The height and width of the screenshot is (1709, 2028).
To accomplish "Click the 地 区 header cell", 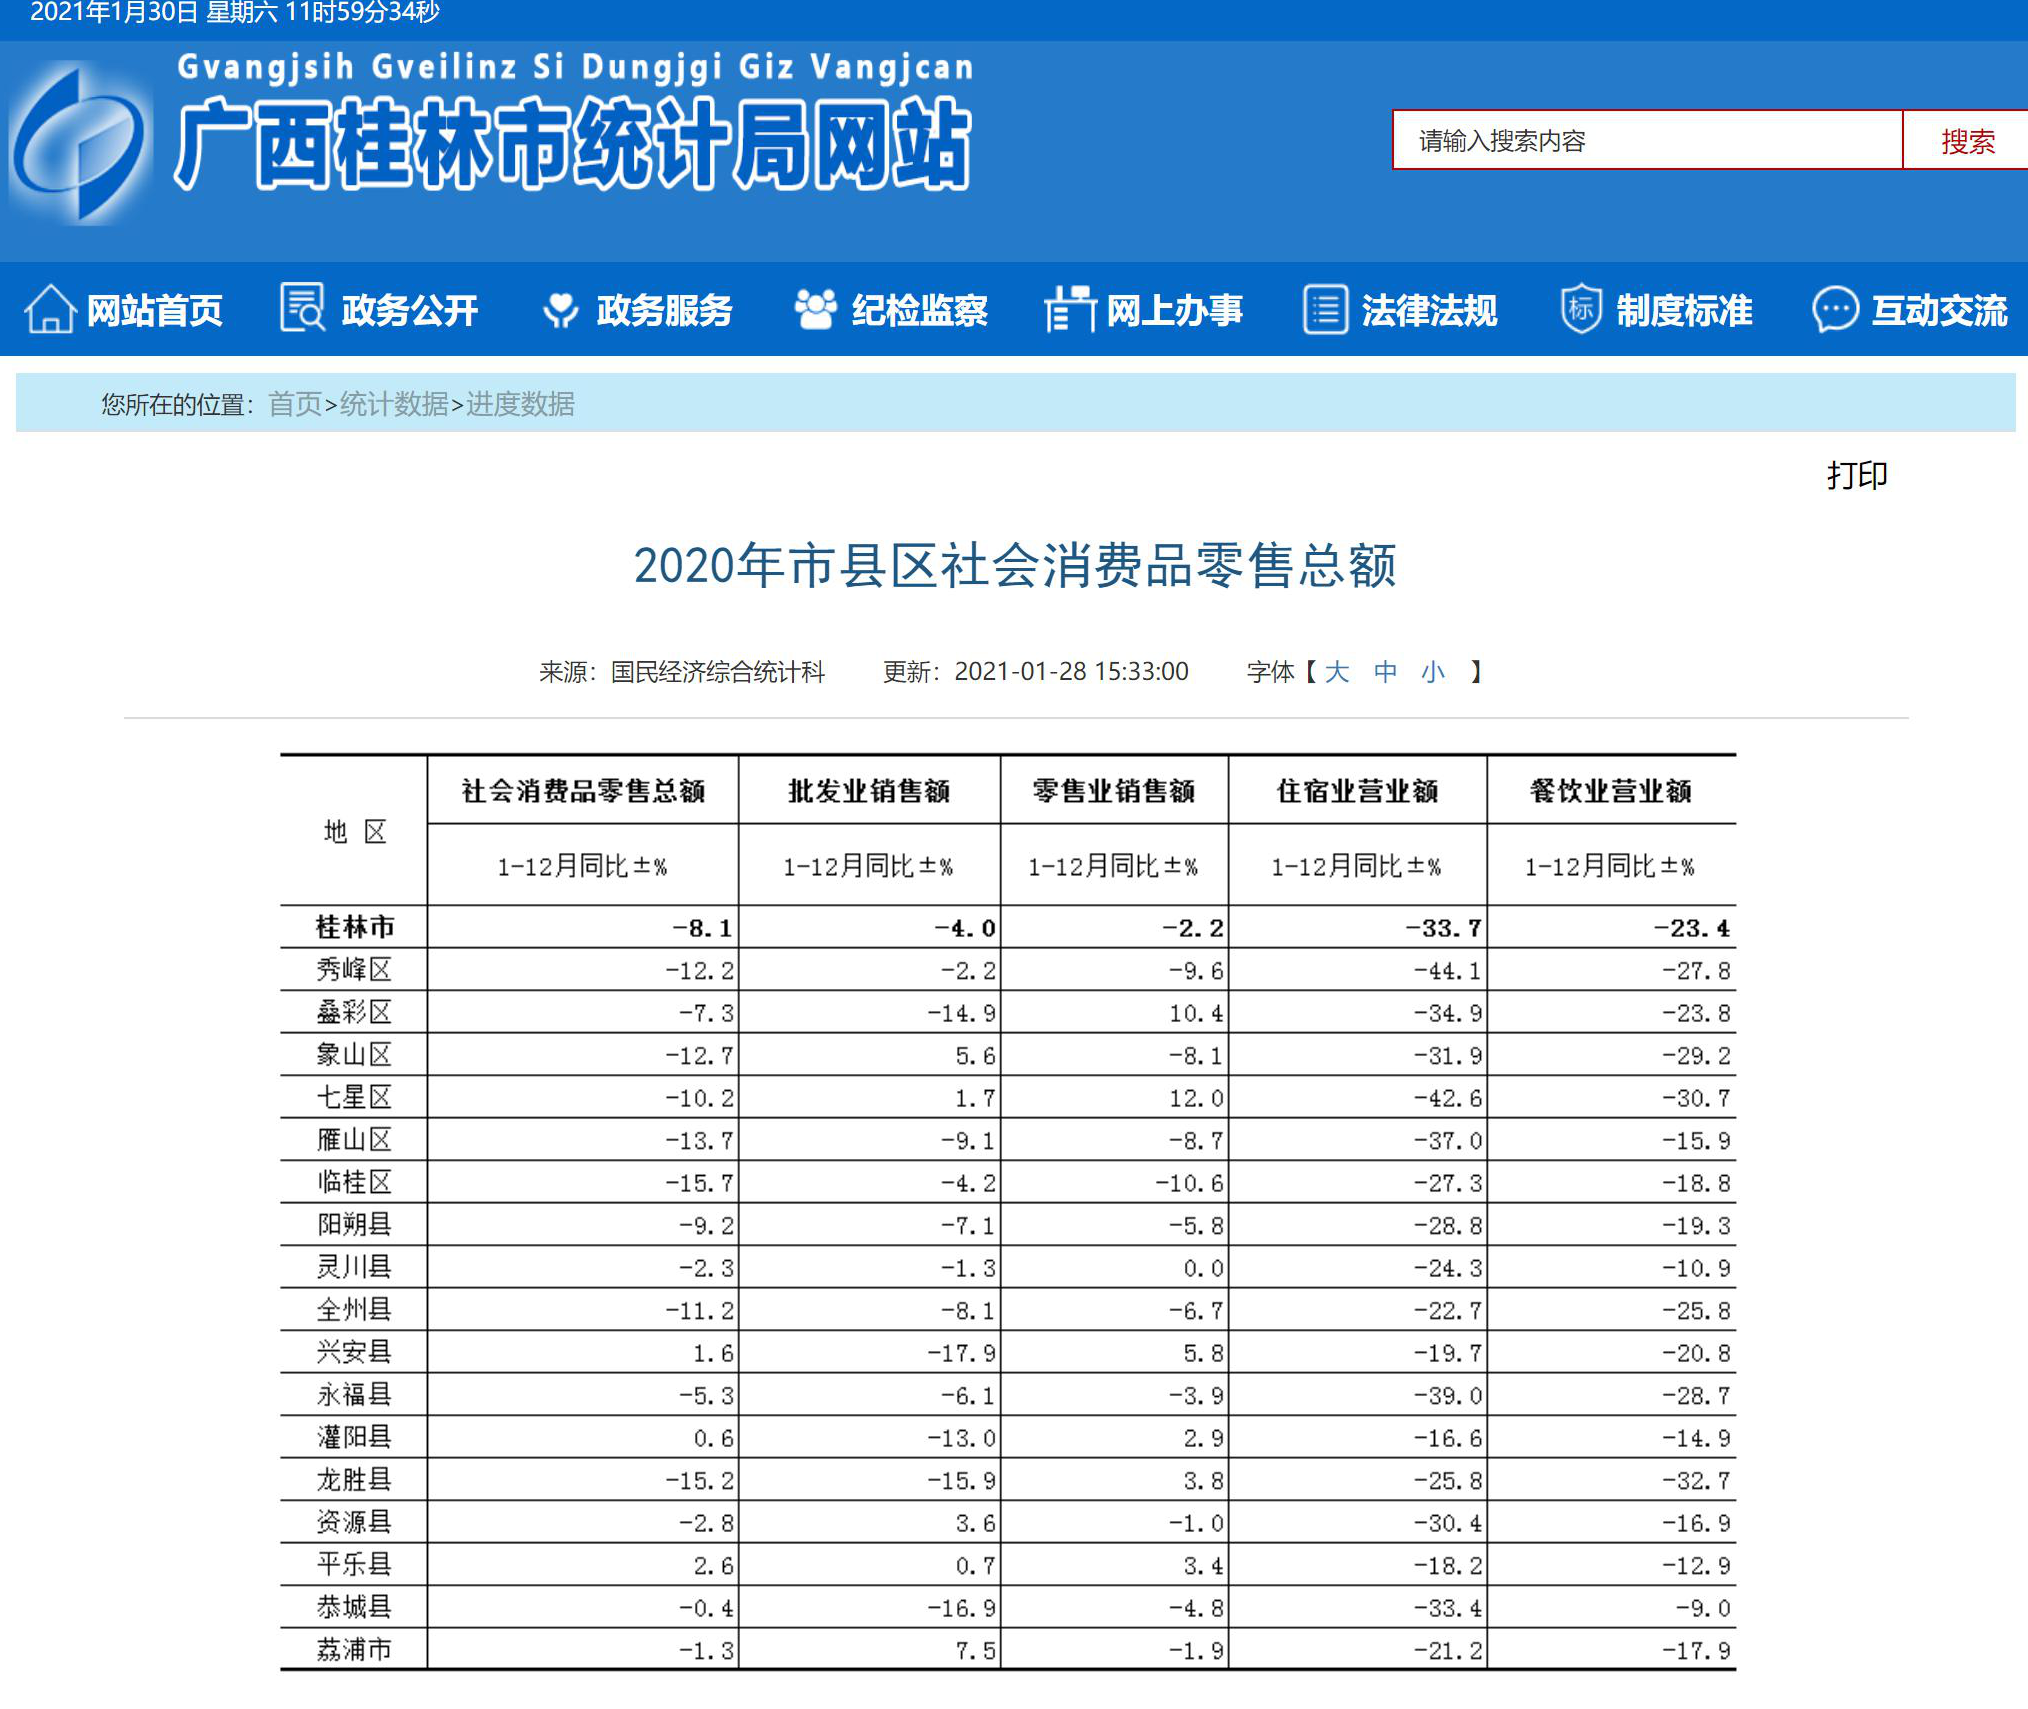I will [355, 831].
